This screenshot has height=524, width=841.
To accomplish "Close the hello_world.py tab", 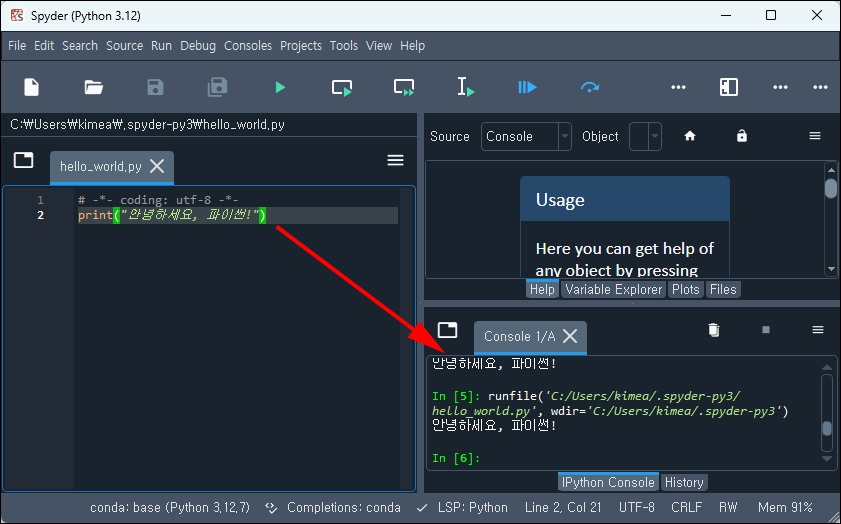I will (x=157, y=166).
